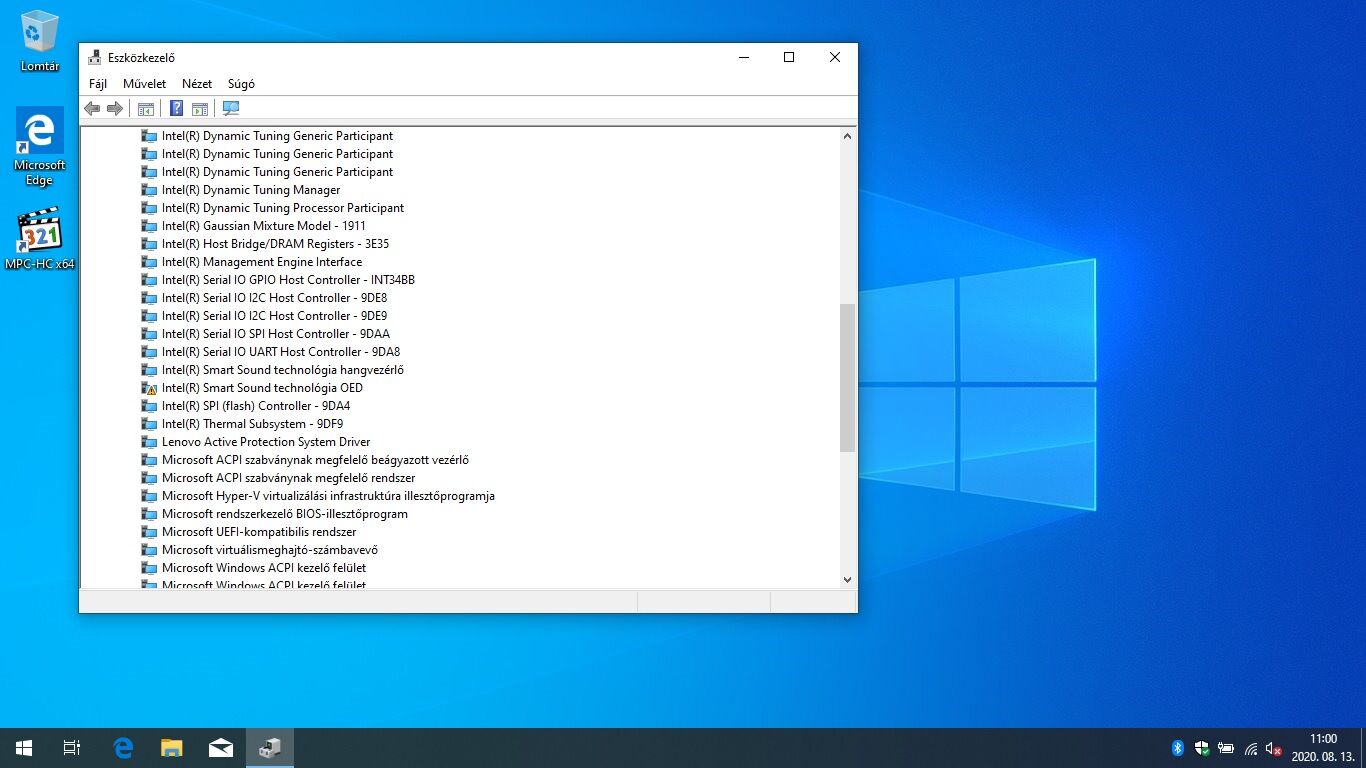Click the vertical scrollbar thumb in device list

pyautogui.click(x=847, y=378)
